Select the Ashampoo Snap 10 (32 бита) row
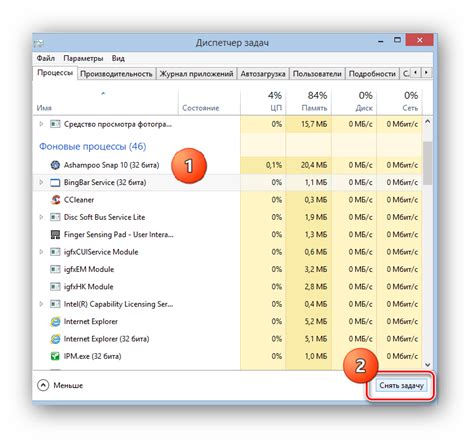474x442 pixels. [x=228, y=165]
